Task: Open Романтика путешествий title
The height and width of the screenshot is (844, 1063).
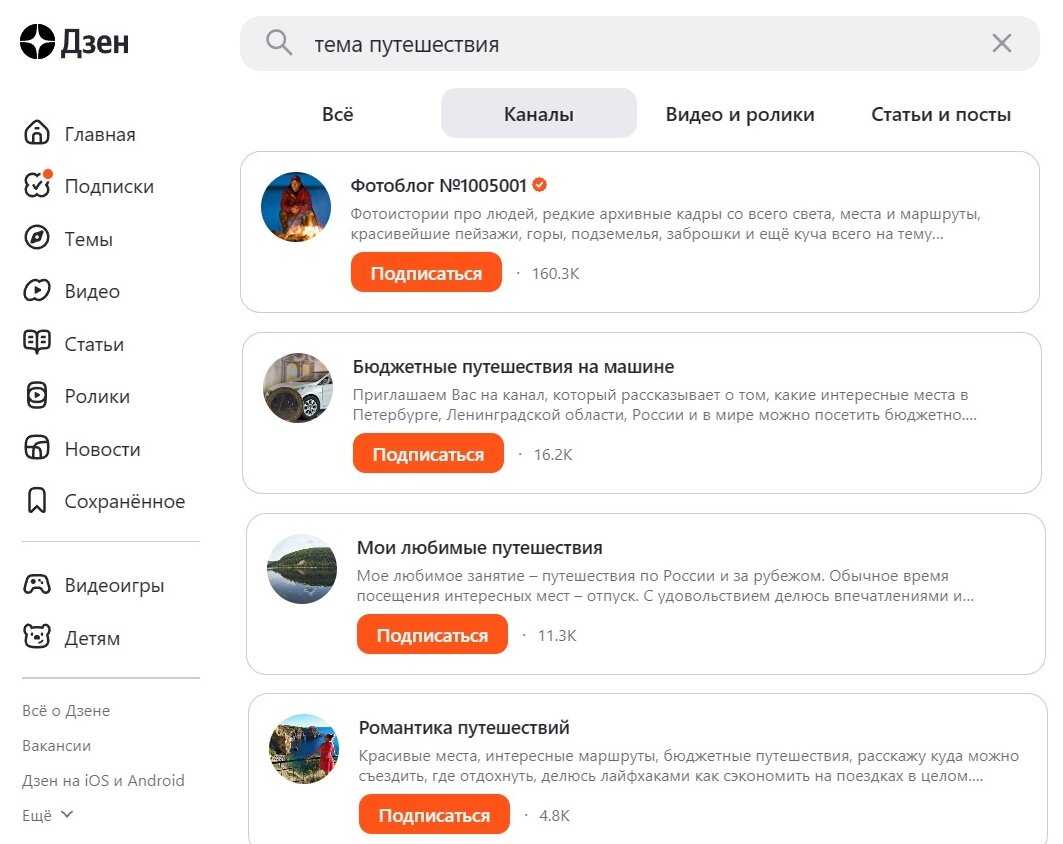Action: coord(464,727)
